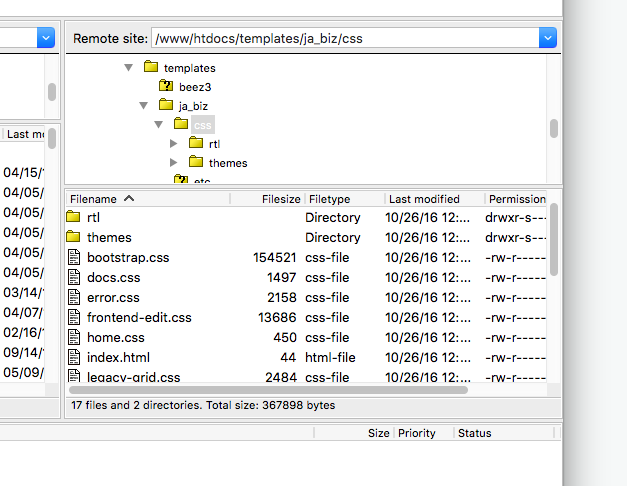Click the docs.css file icon
This screenshot has height=486, width=627.
coord(73,278)
